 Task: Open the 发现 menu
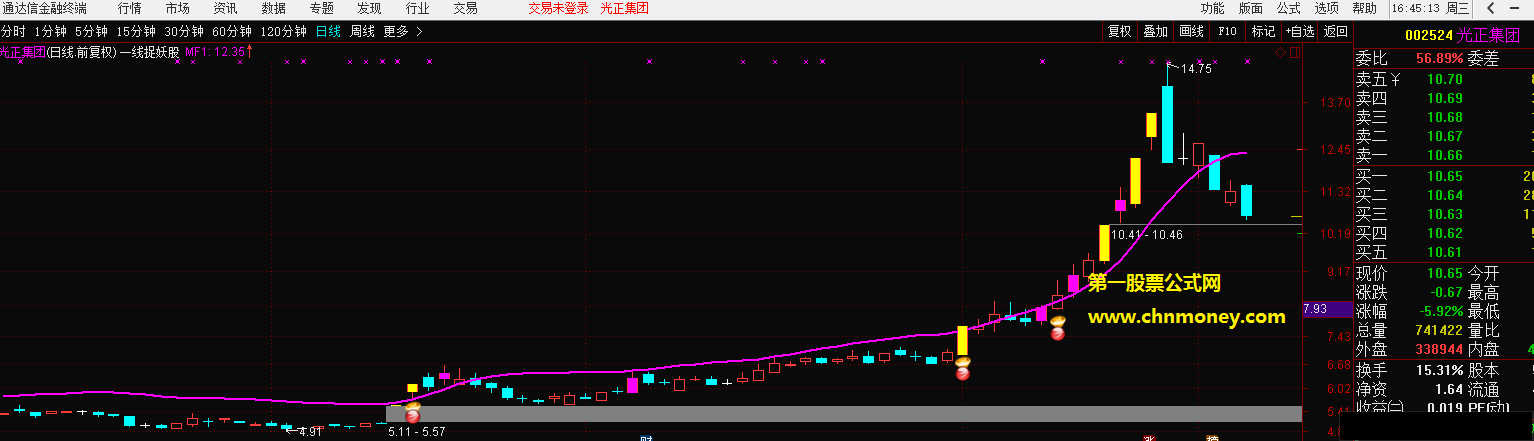[369, 8]
